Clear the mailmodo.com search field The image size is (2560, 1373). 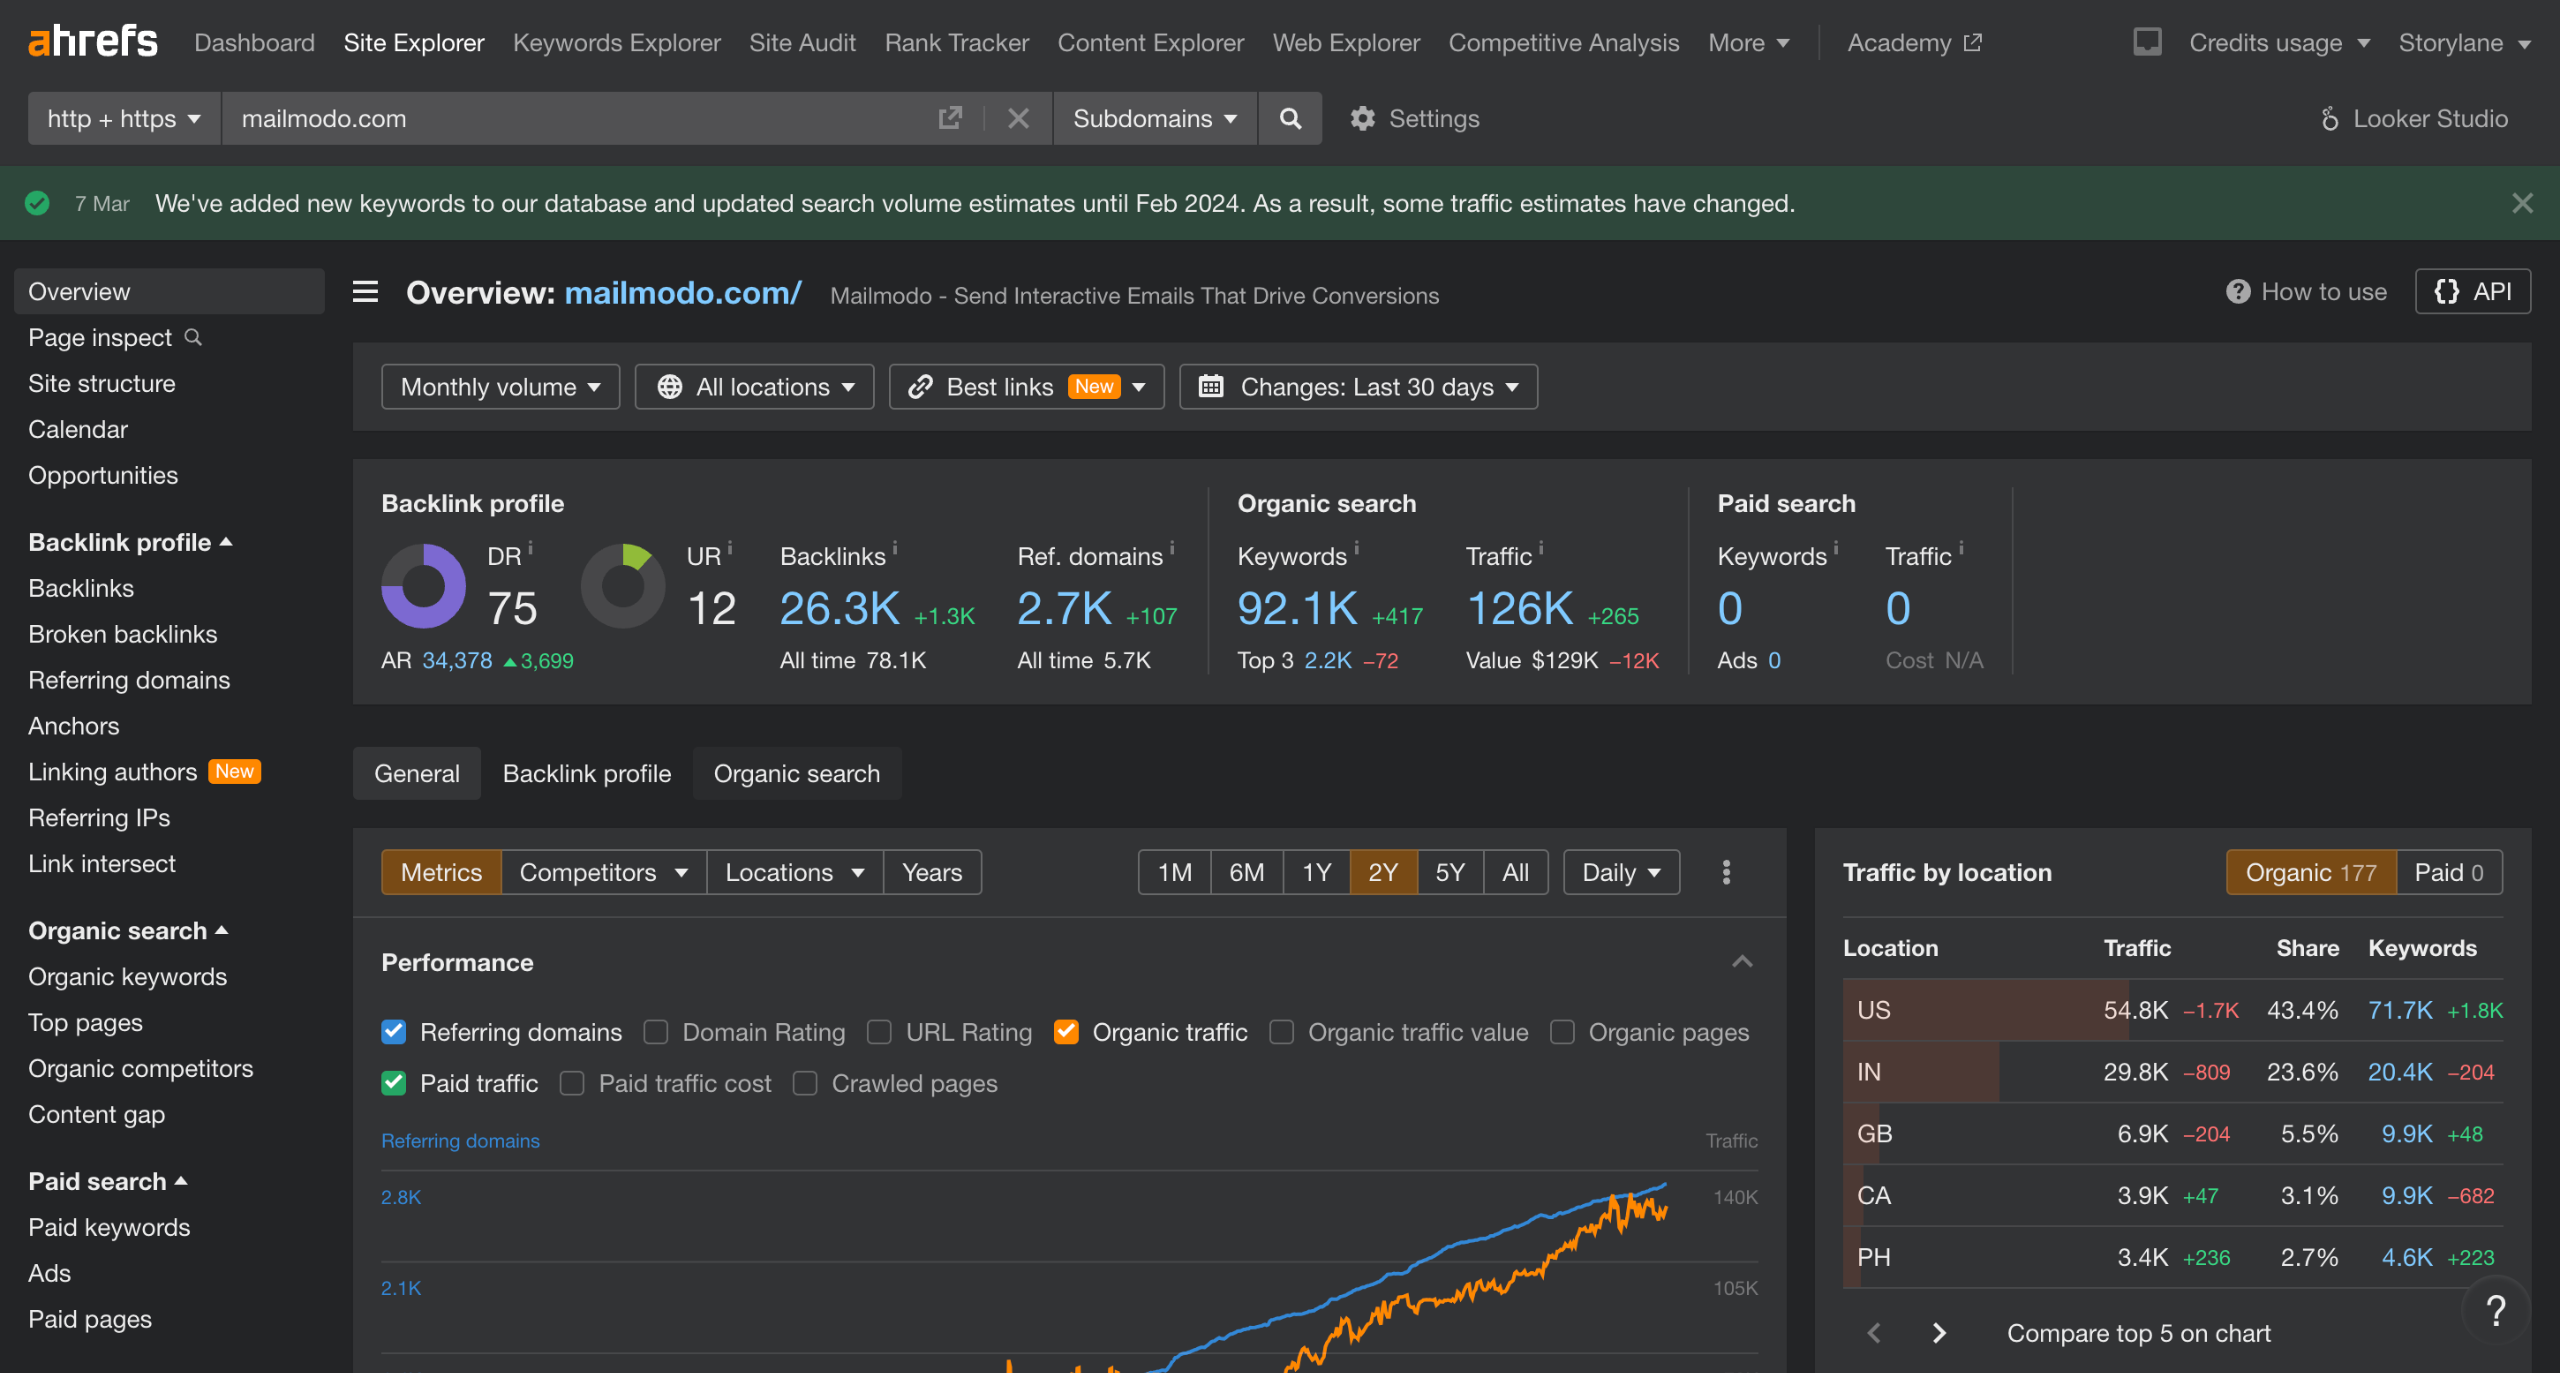[1018, 118]
